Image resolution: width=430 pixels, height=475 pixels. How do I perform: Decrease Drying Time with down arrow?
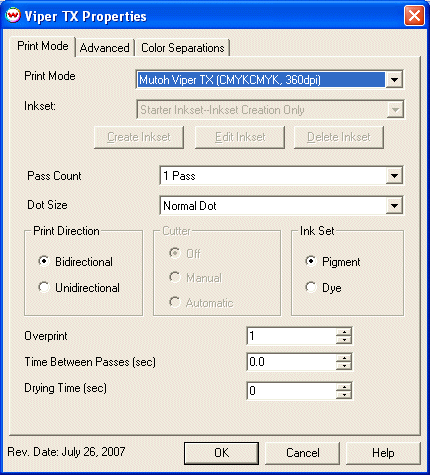tap(344, 394)
